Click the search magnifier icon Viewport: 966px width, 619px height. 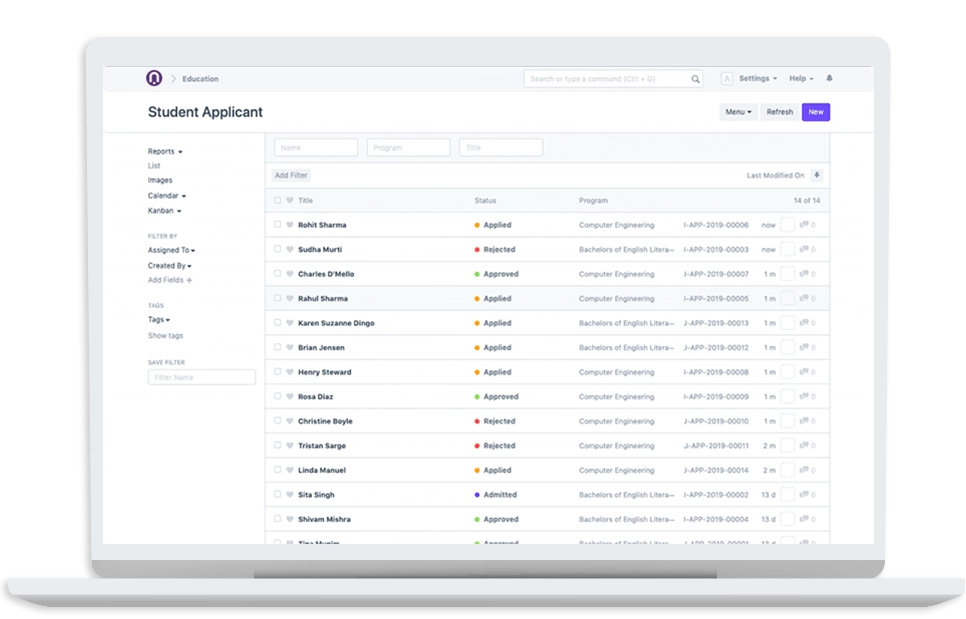pos(695,79)
